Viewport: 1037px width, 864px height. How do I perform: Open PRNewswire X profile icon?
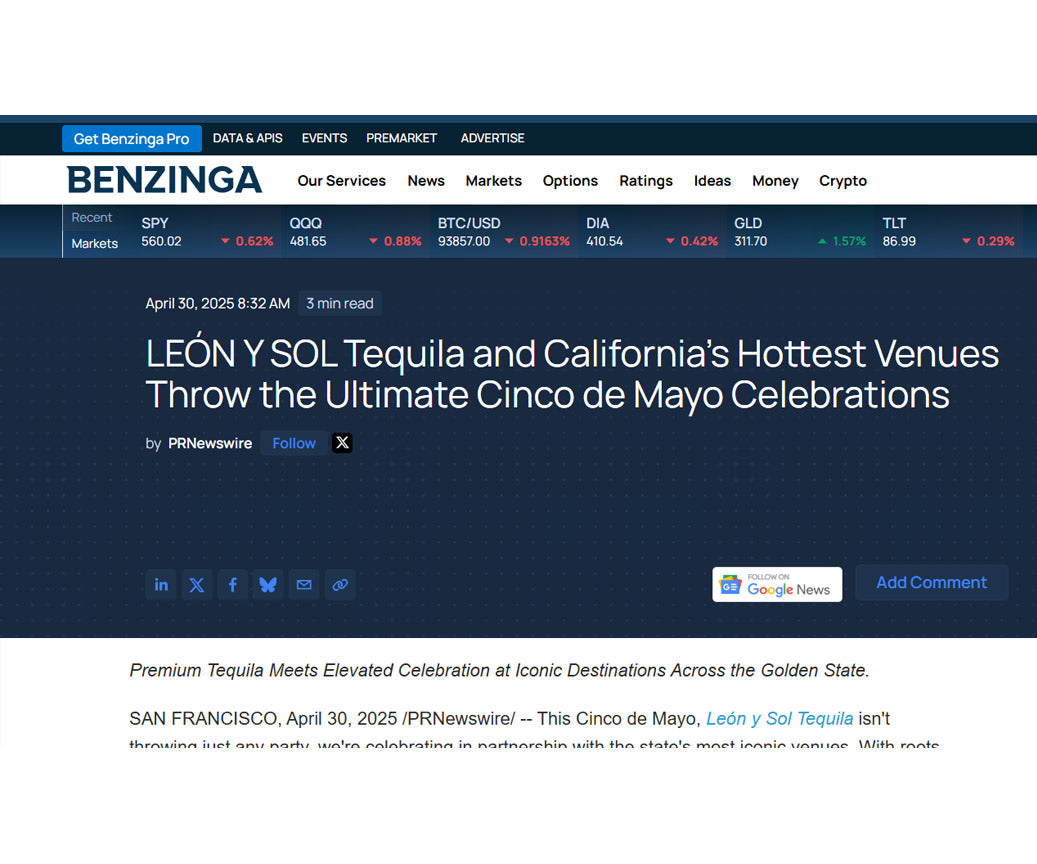click(x=342, y=443)
